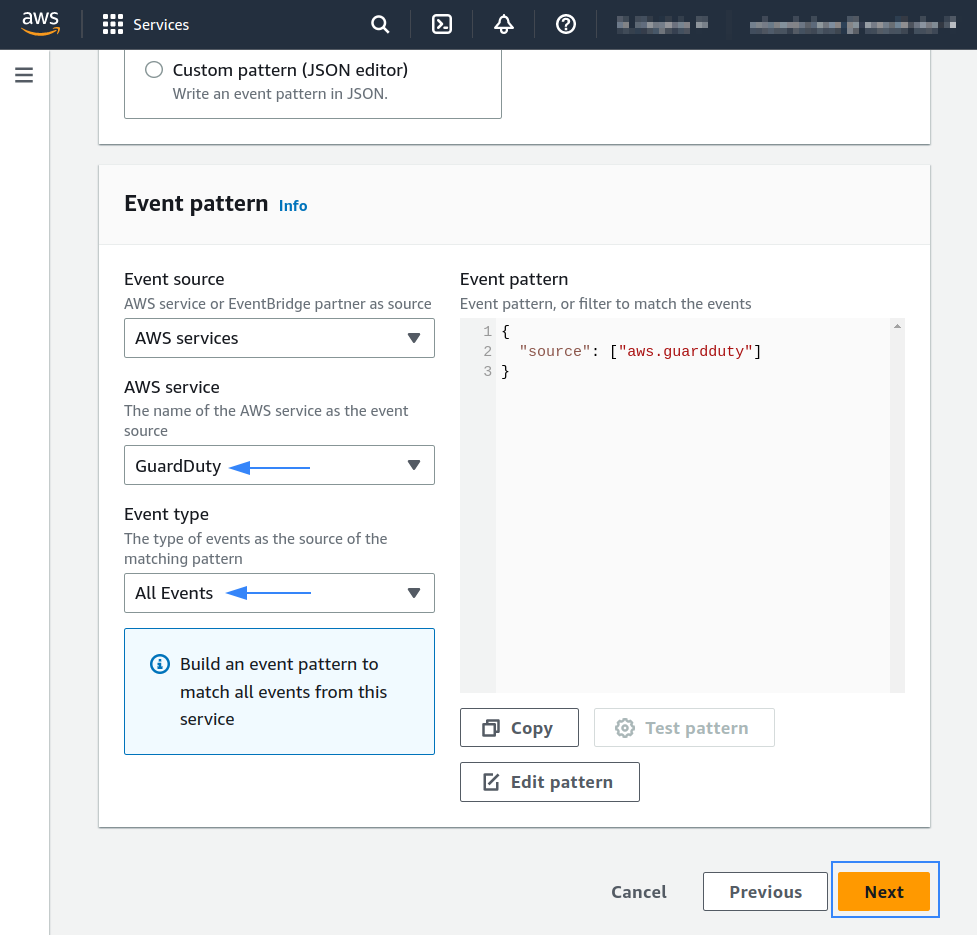Copy the event pattern

point(519,728)
